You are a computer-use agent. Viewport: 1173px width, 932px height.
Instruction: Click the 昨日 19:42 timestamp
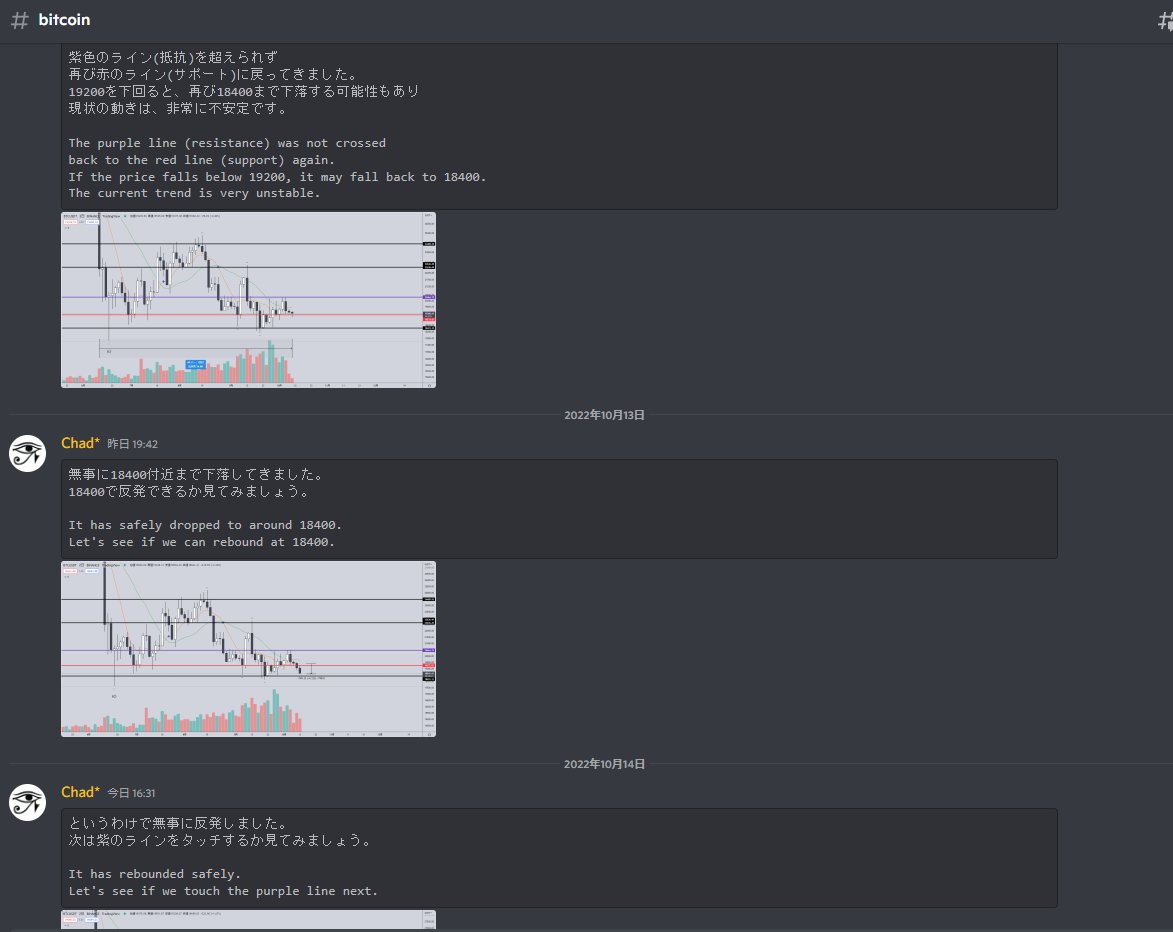(x=132, y=444)
